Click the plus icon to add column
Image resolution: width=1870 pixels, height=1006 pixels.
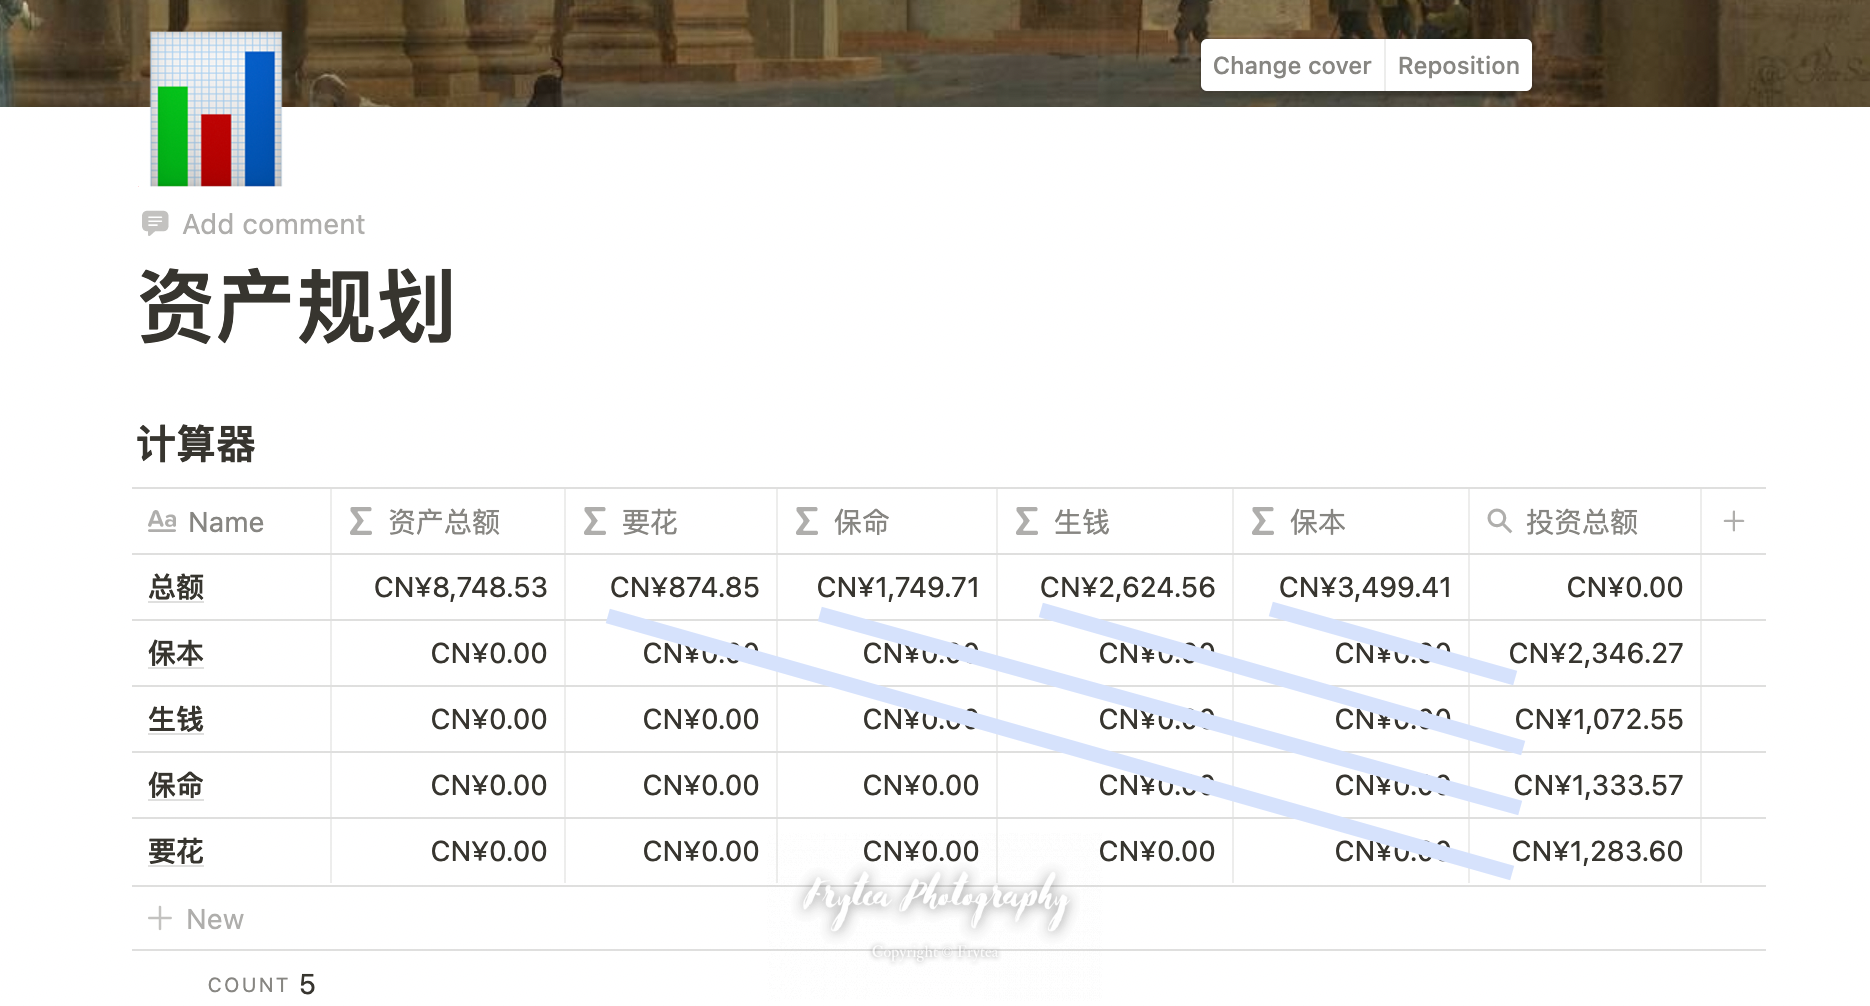[x=1733, y=521]
